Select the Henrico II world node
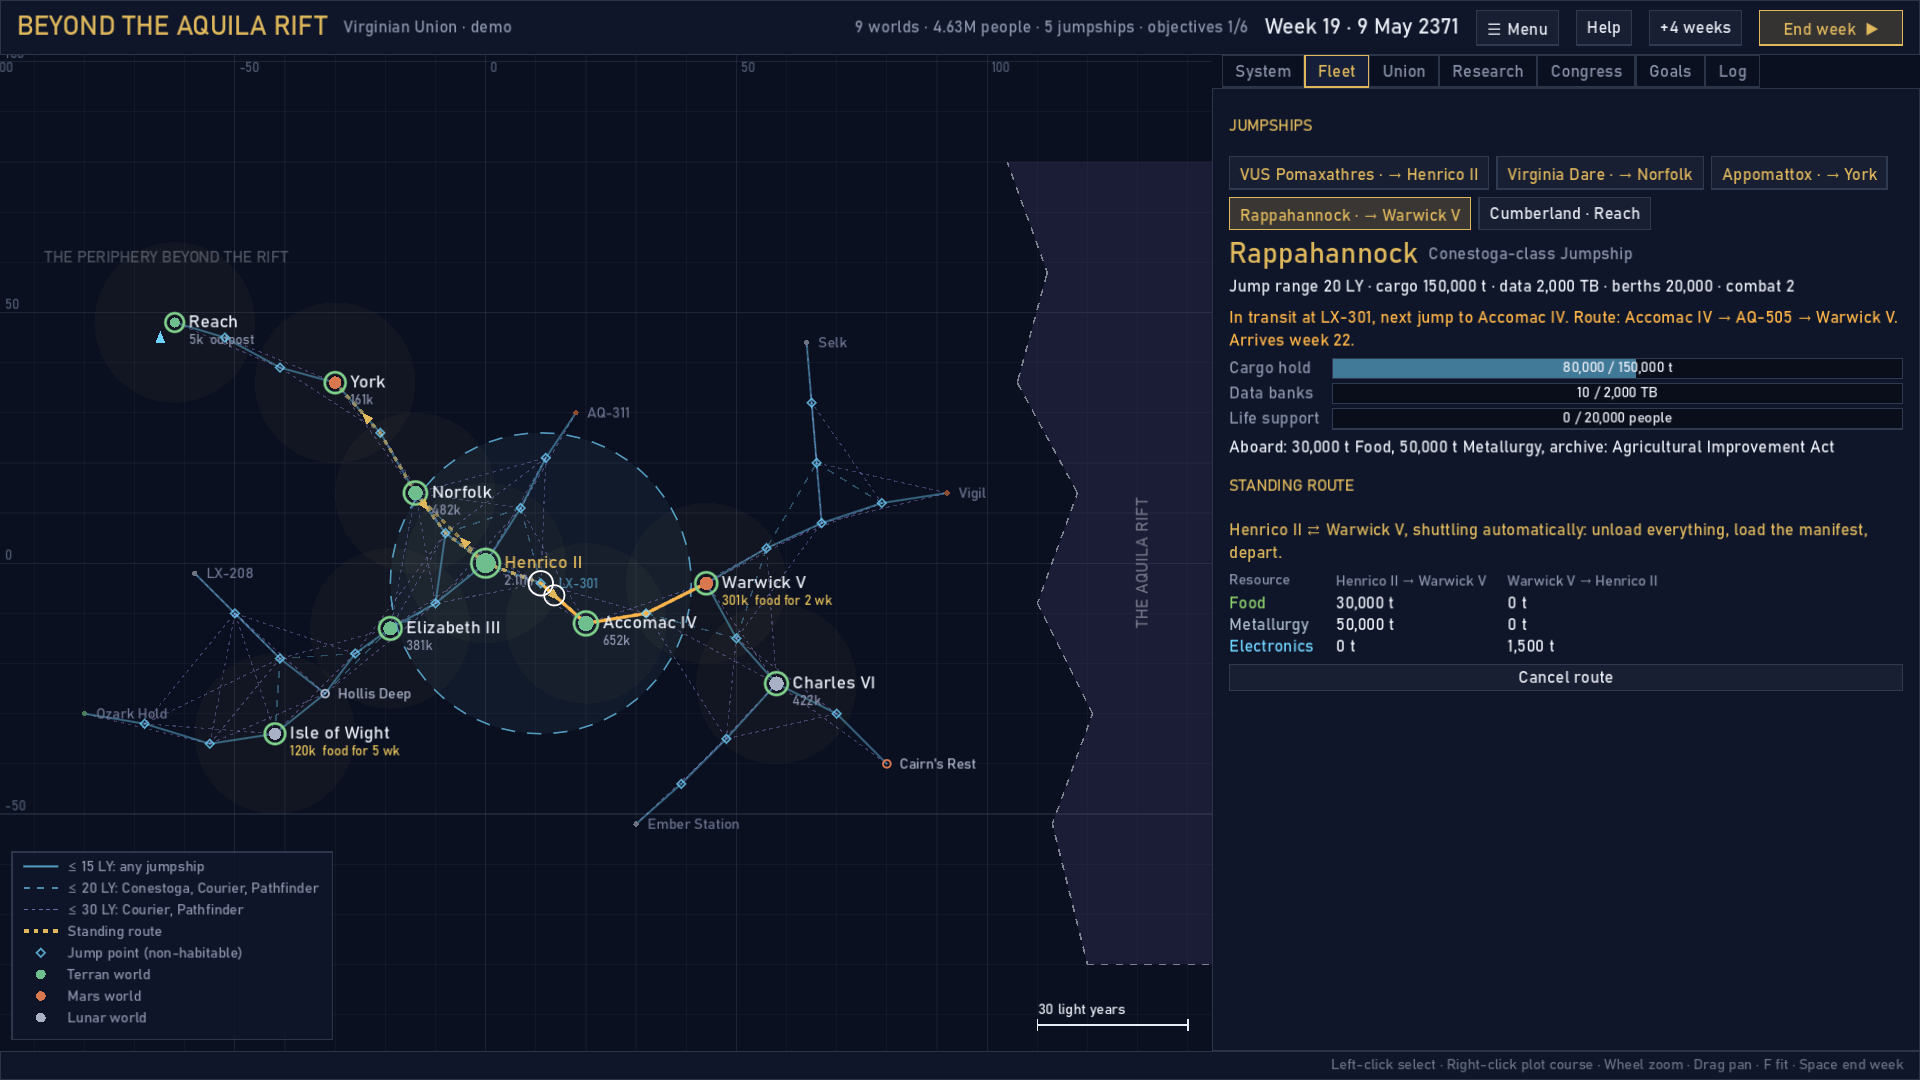1920x1080 pixels. click(x=485, y=563)
